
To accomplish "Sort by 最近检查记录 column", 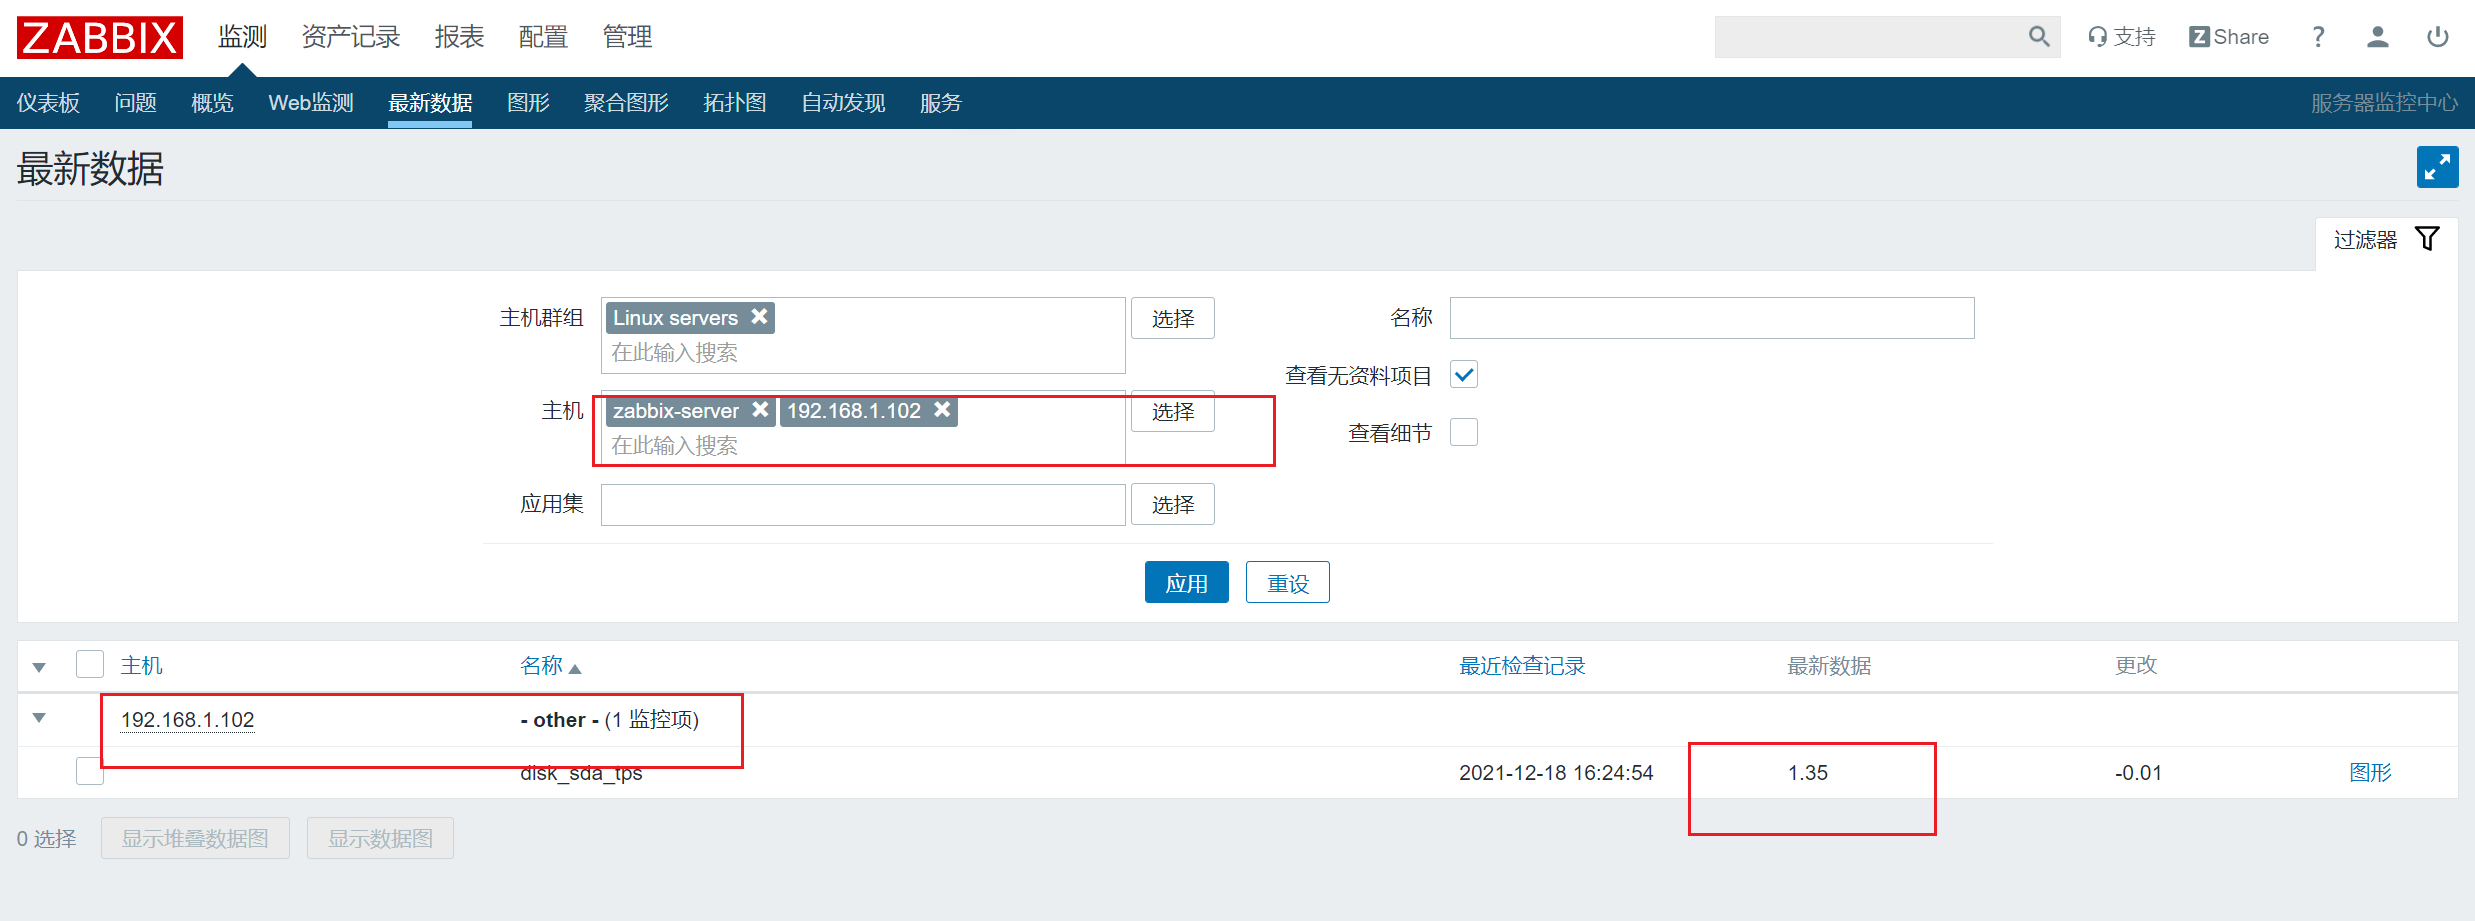I will [x=1522, y=665].
